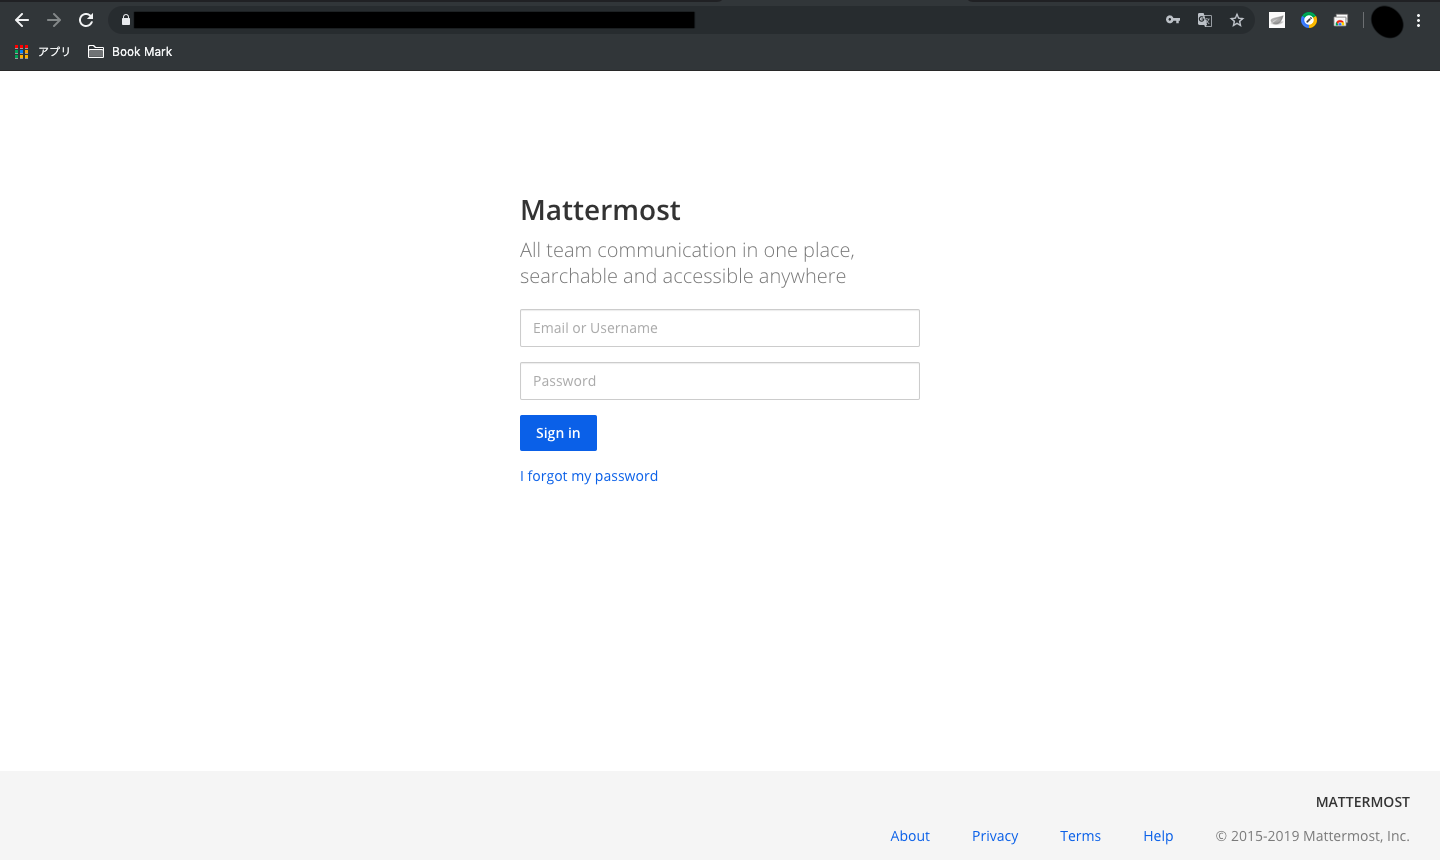
Task: View site info via the padlock icon
Action: click(x=126, y=20)
